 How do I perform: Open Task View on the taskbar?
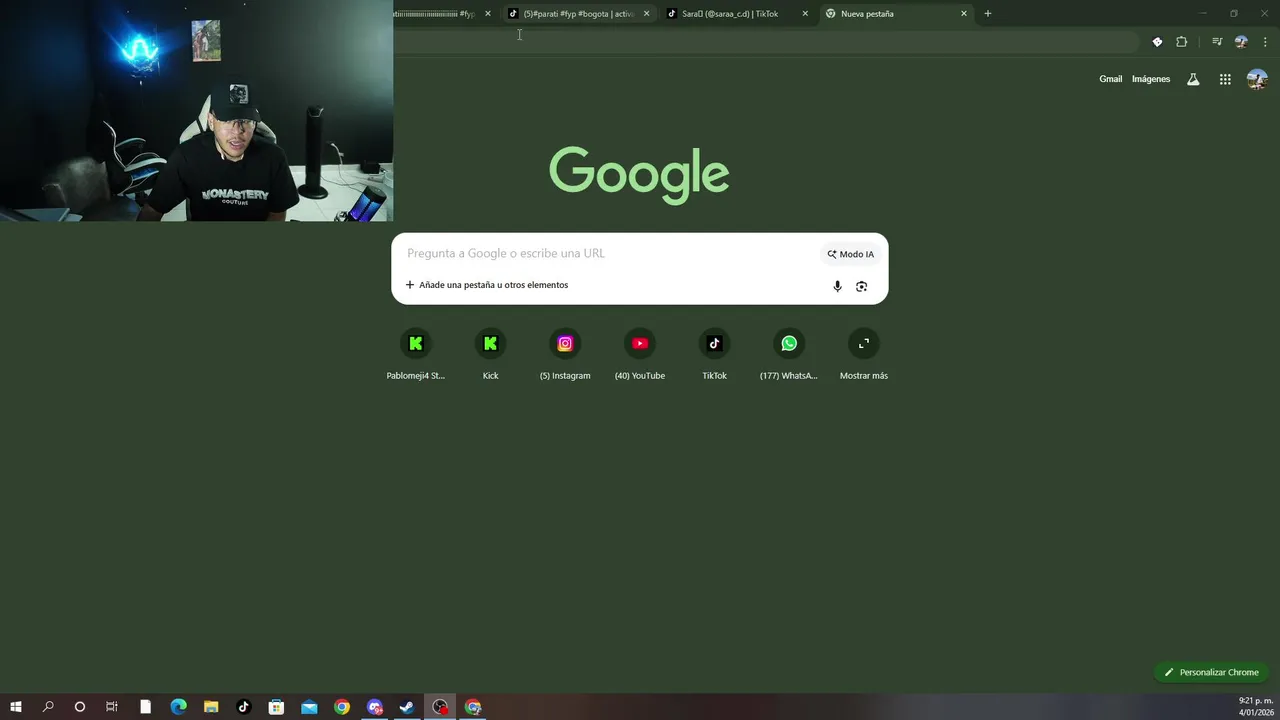[x=112, y=707]
